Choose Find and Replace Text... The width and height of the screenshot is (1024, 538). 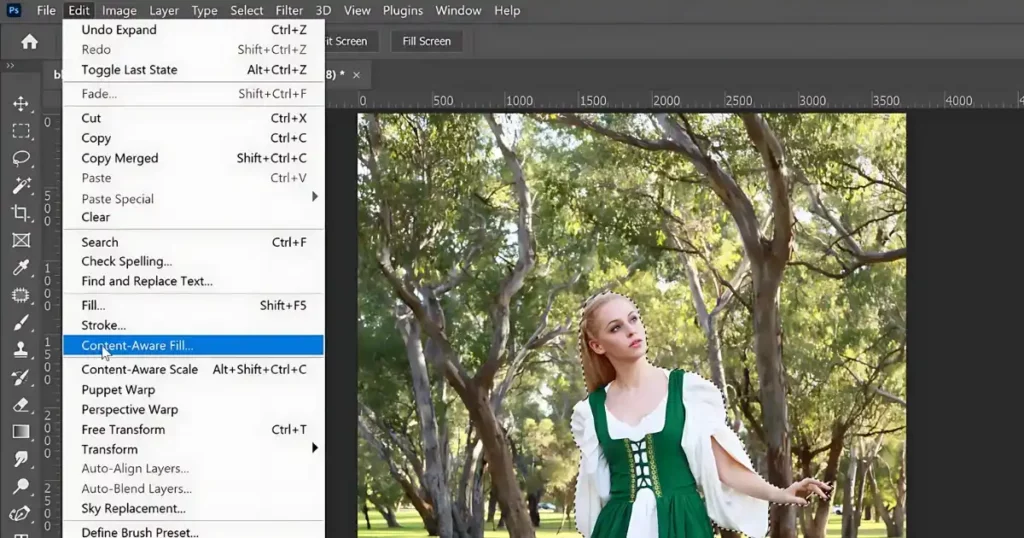(193, 281)
